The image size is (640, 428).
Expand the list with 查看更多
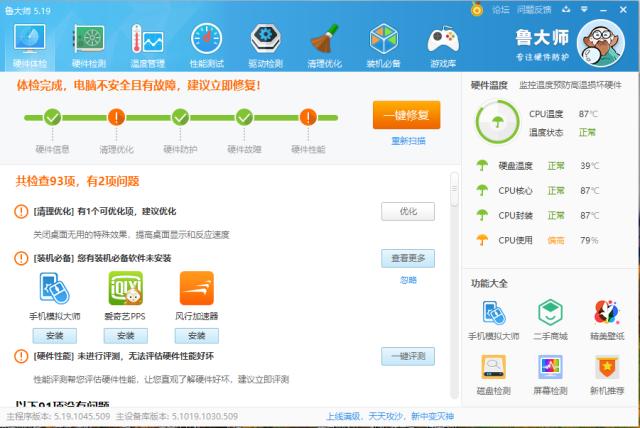coord(407,259)
